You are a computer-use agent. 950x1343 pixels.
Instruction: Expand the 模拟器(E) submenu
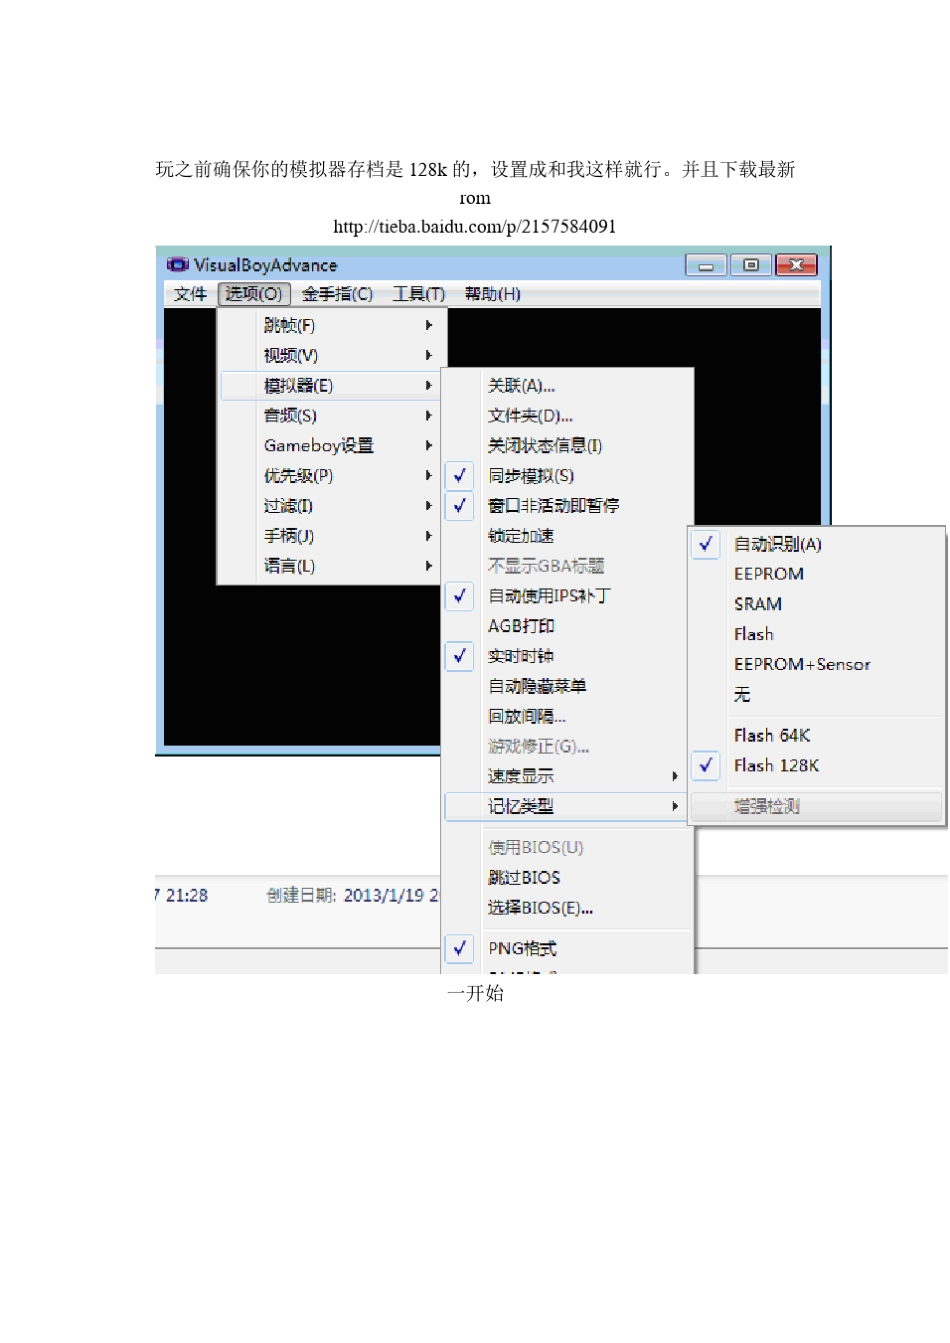tap(332, 385)
